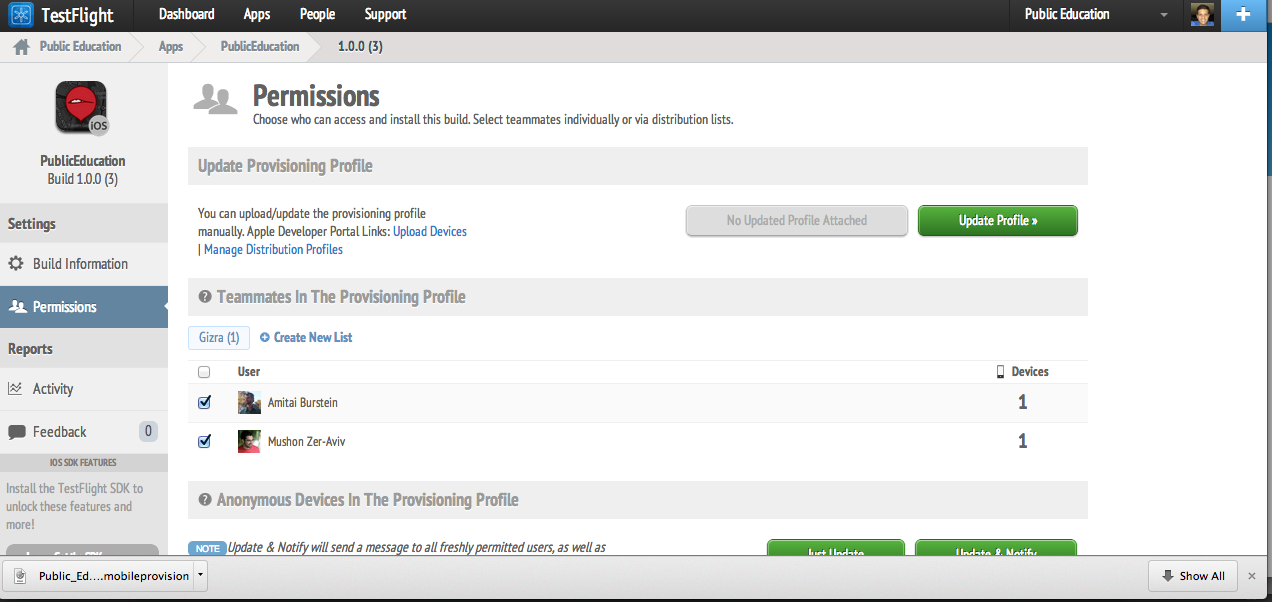Open Manage Distribution Profiles link
Screen dimensions: 1272x602
[x=273, y=250]
